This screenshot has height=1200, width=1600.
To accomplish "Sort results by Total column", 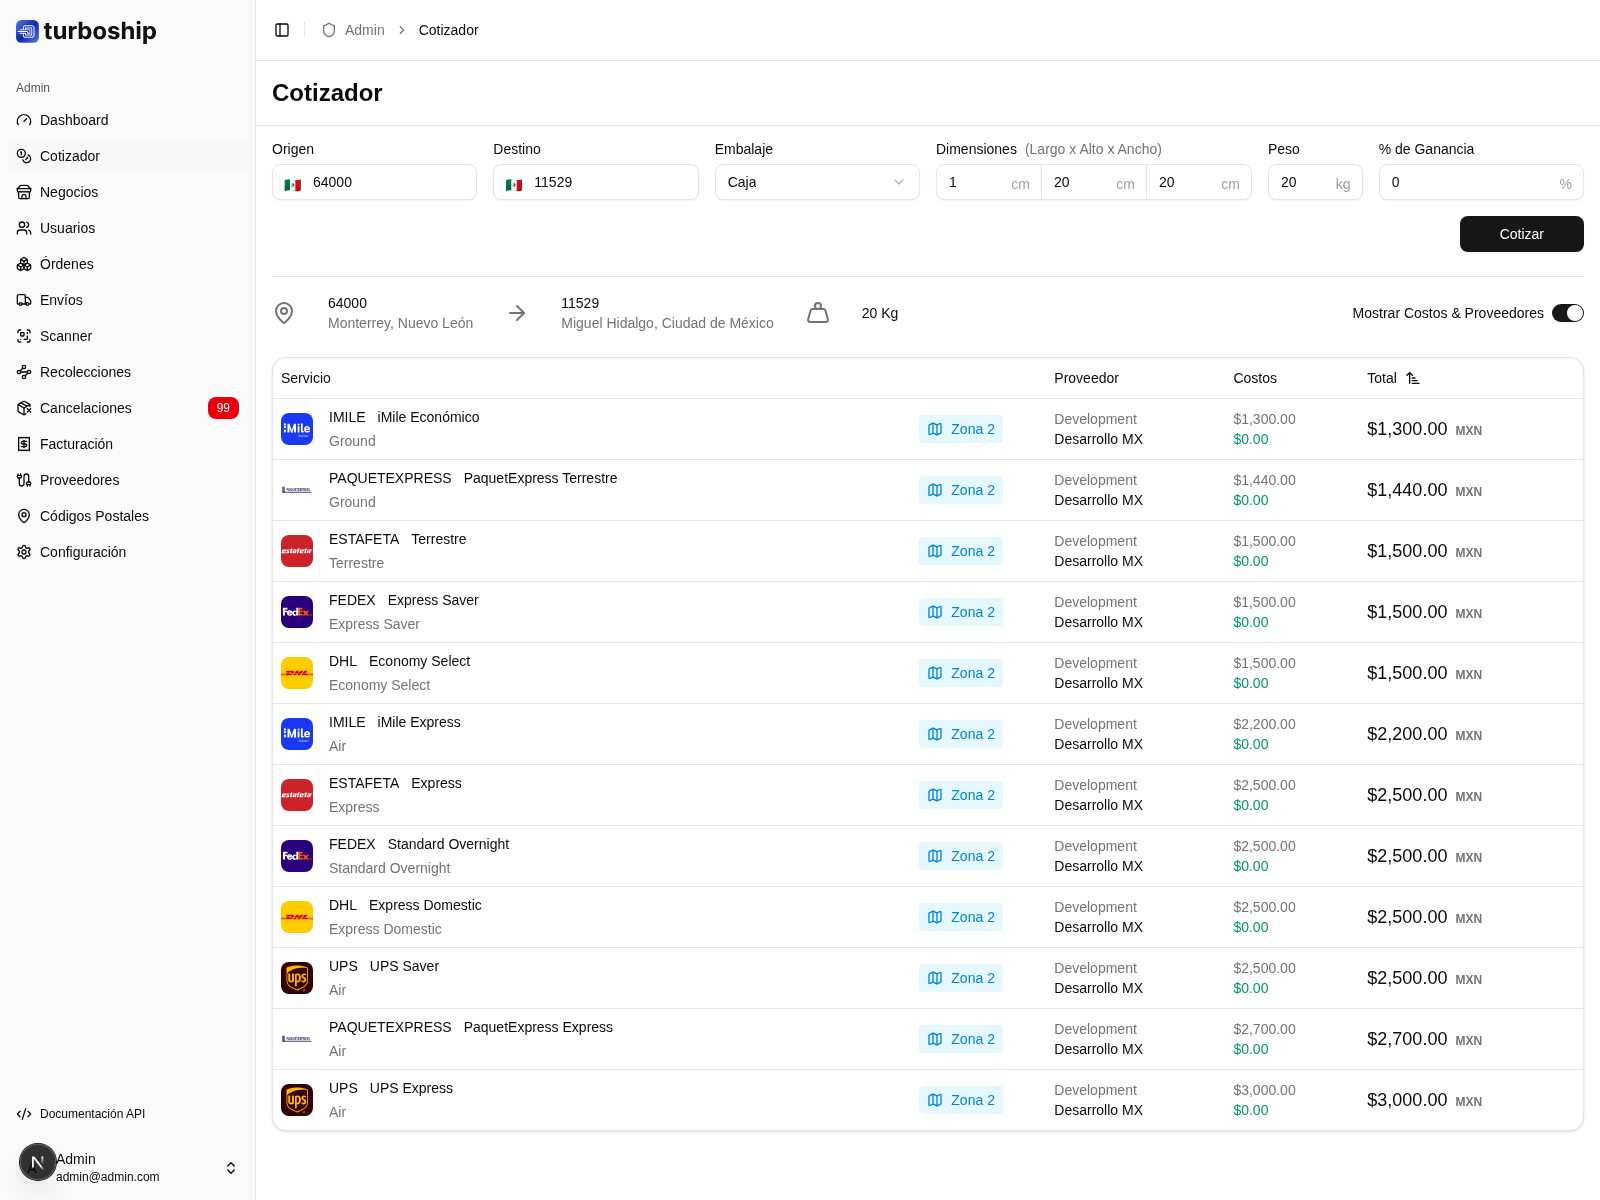I will click(1413, 378).
